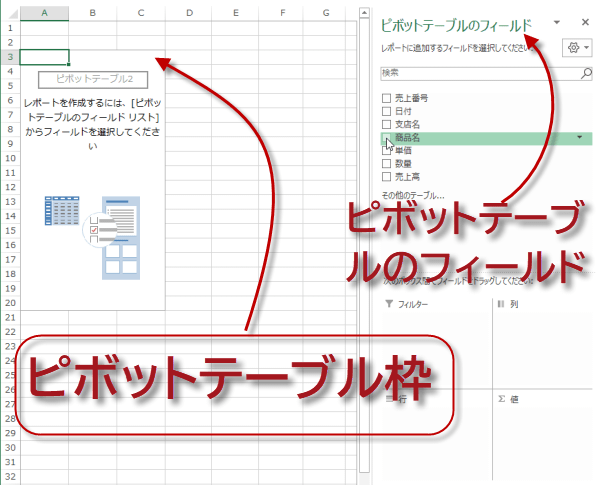Check the 売上番号 field checkbox

pos(386,98)
